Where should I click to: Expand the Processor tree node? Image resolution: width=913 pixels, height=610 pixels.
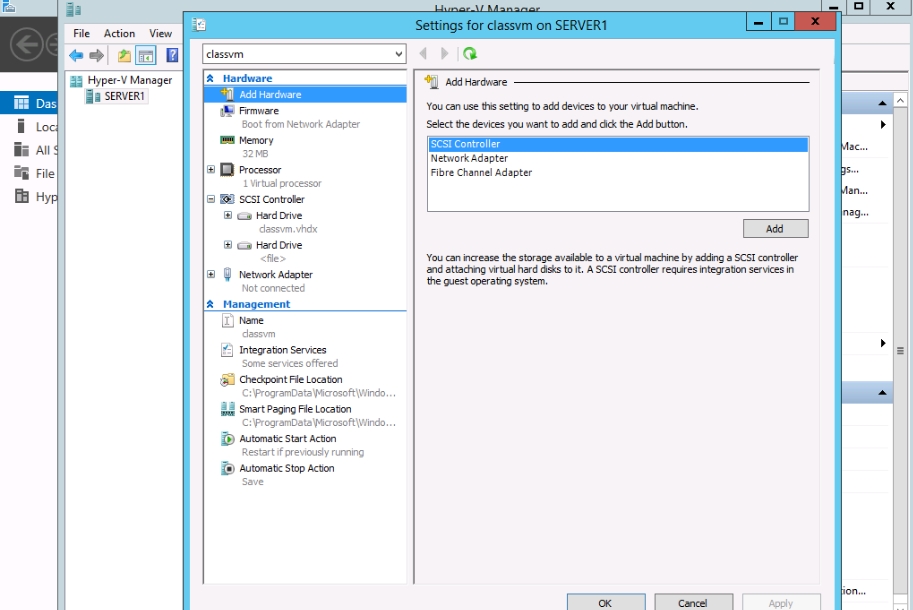tap(211, 170)
